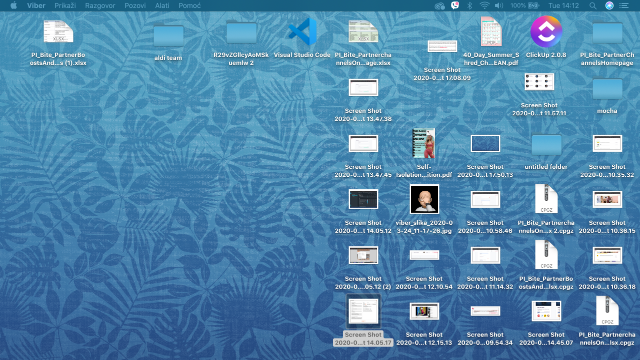Open the Viber application menu
Image resolution: width=640 pixels, height=360 pixels.
click(x=36, y=5)
